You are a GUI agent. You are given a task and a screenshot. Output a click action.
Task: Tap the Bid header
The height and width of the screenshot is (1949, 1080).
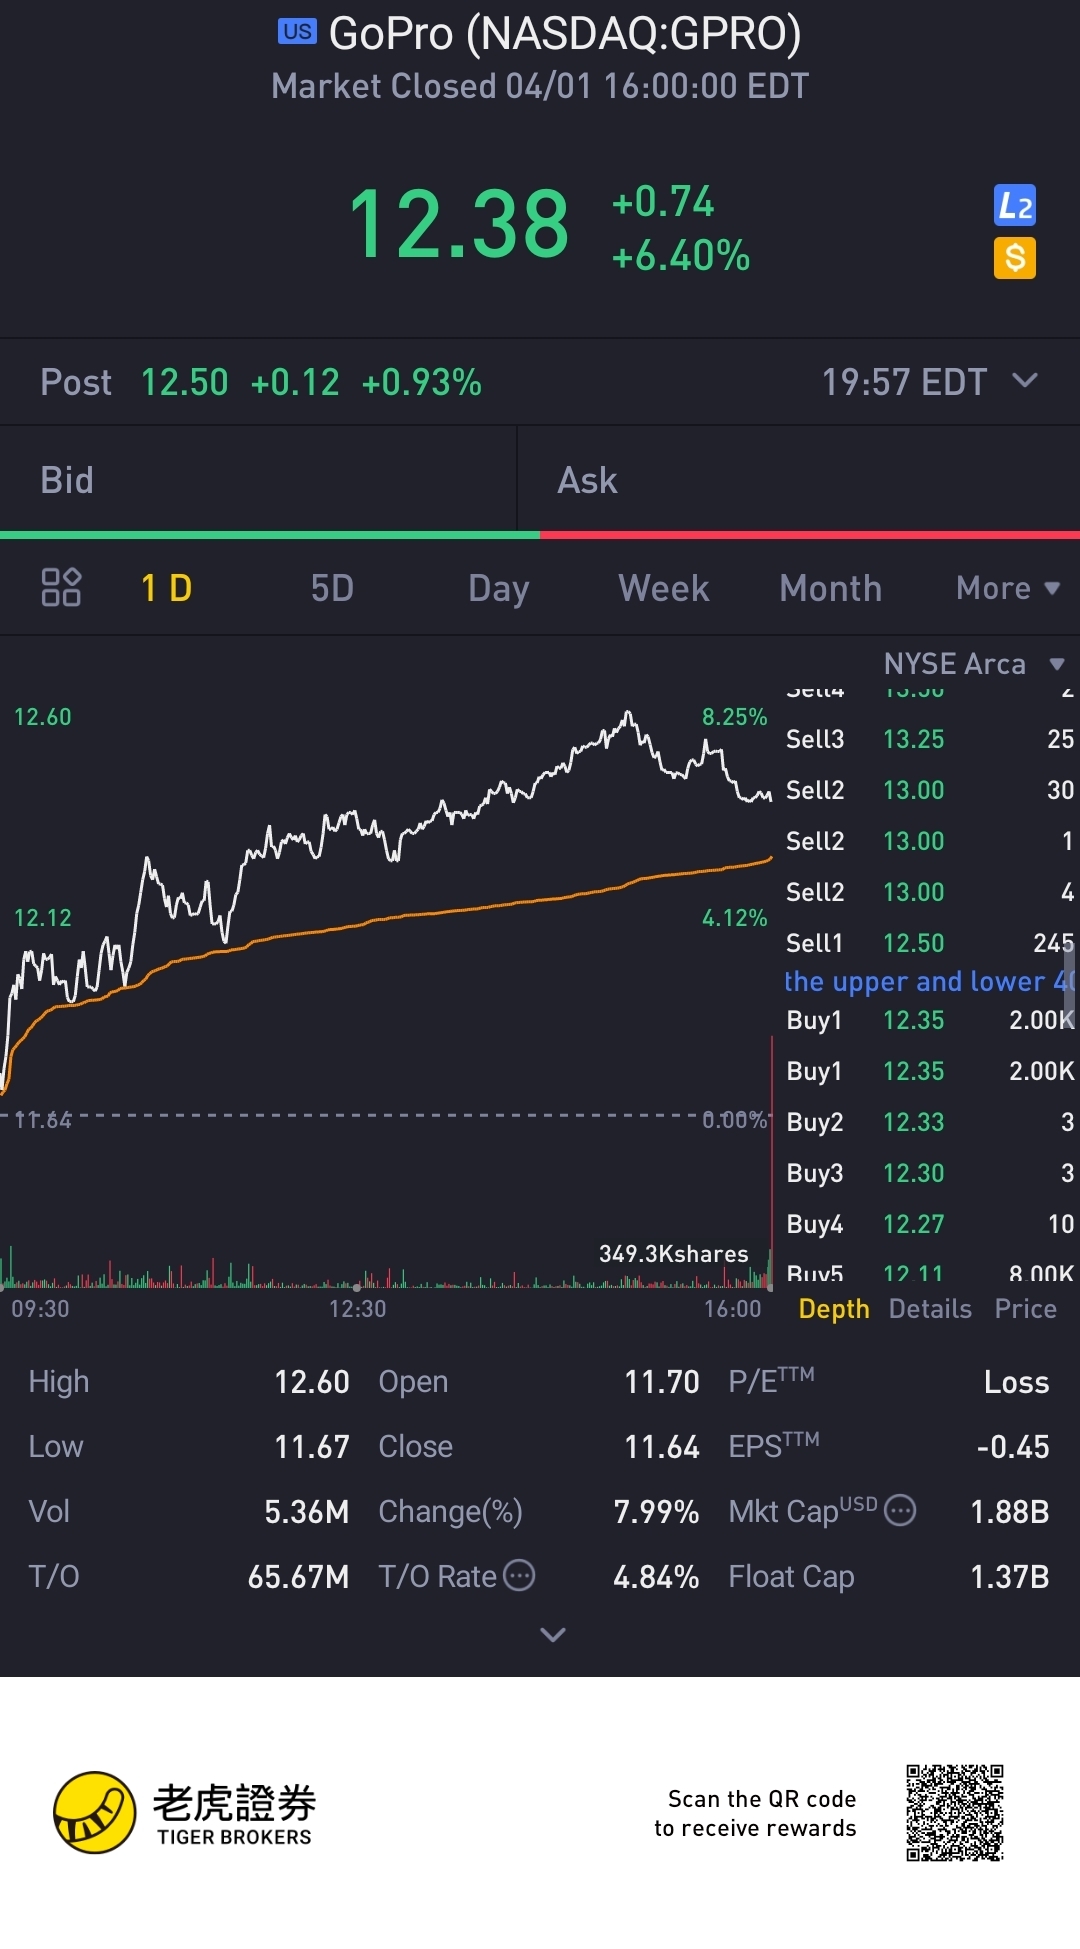point(67,480)
